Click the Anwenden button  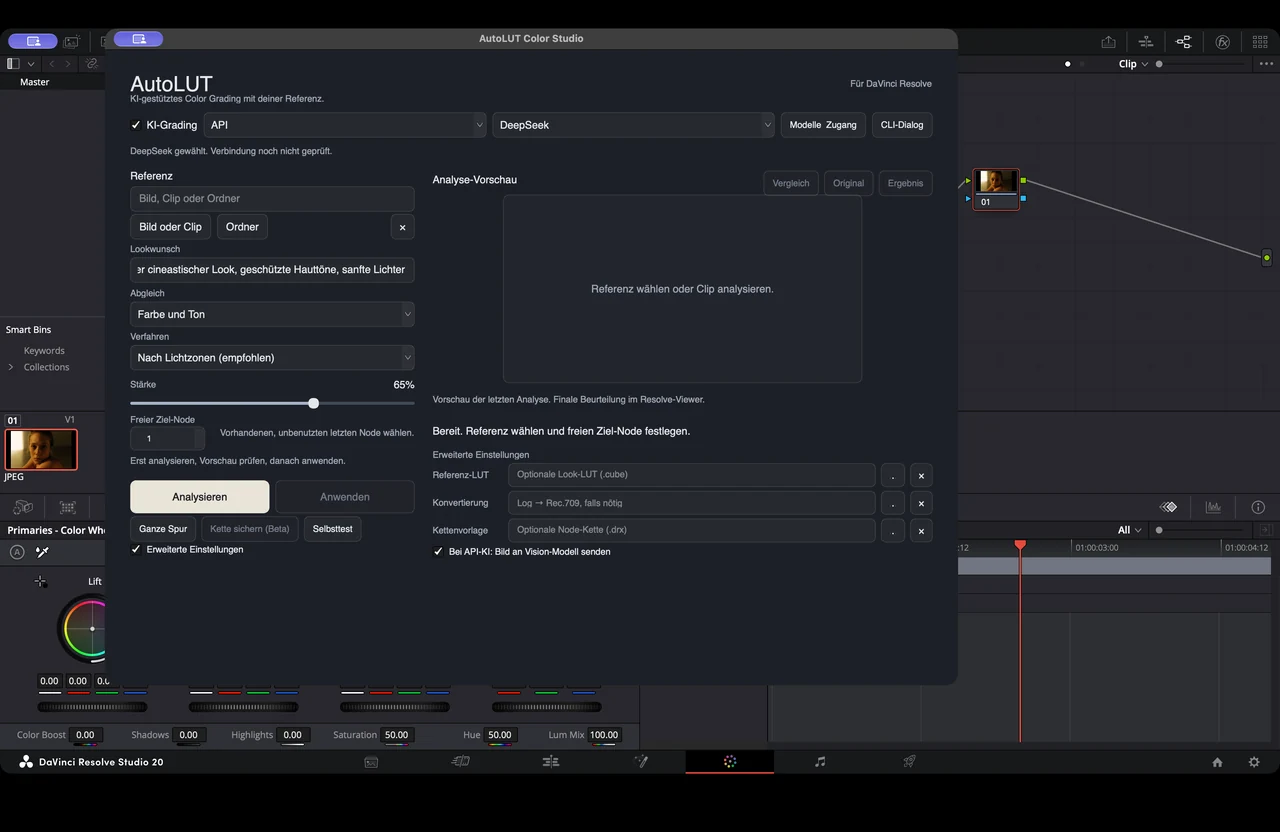tap(345, 497)
